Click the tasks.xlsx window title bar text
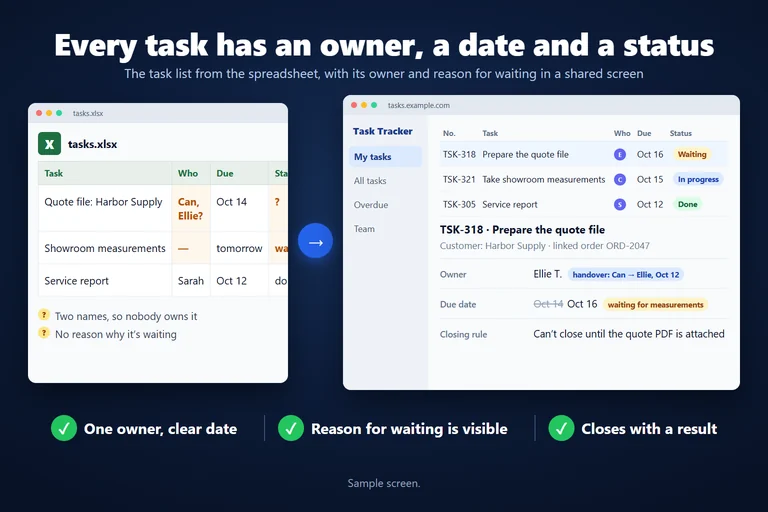Screen dimensions: 768x512 coord(88,113)
